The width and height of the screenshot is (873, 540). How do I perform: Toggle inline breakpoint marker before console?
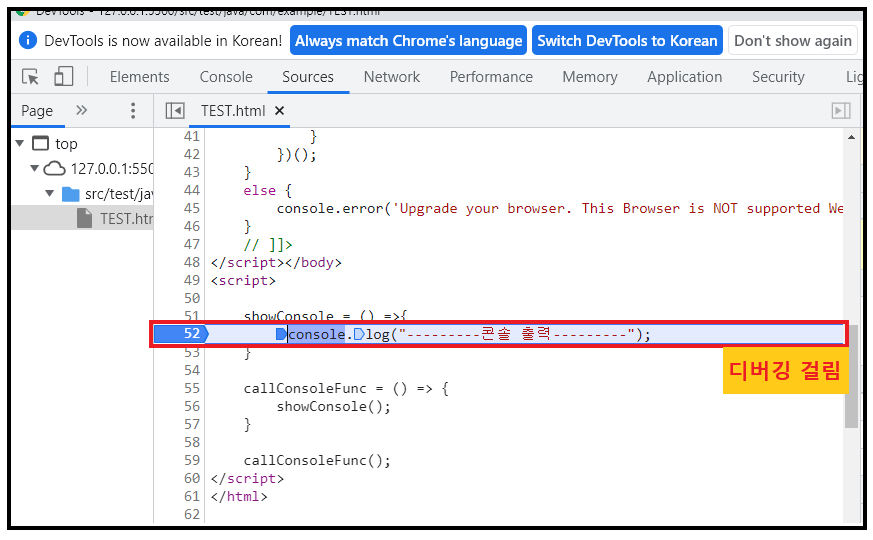pyautogui.click(x=281, y=334)
